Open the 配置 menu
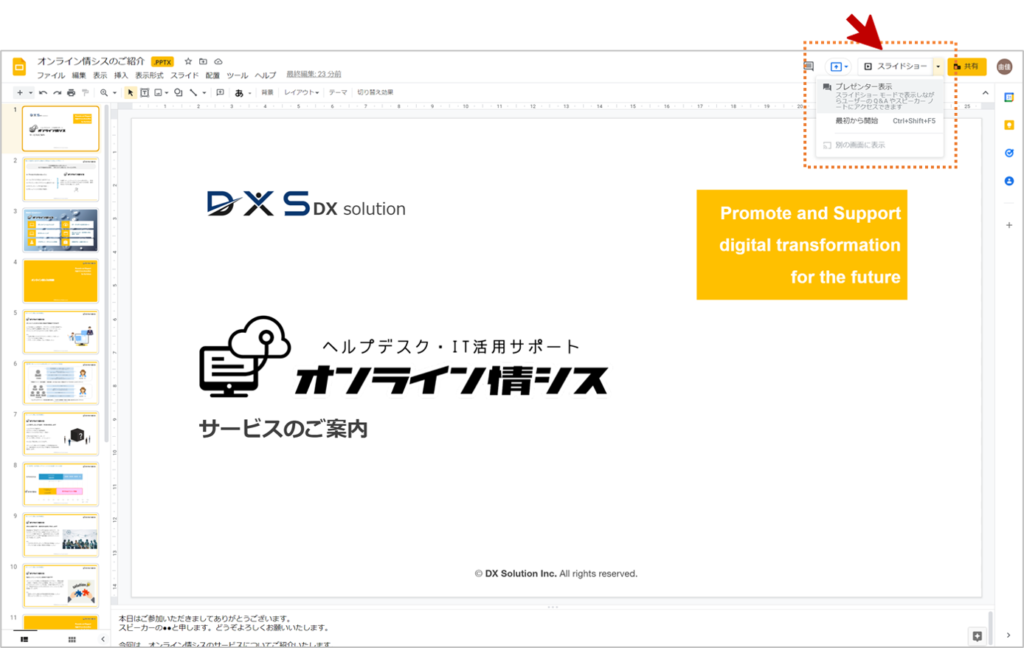The image size is (1024, 648). tap(212, 76)
